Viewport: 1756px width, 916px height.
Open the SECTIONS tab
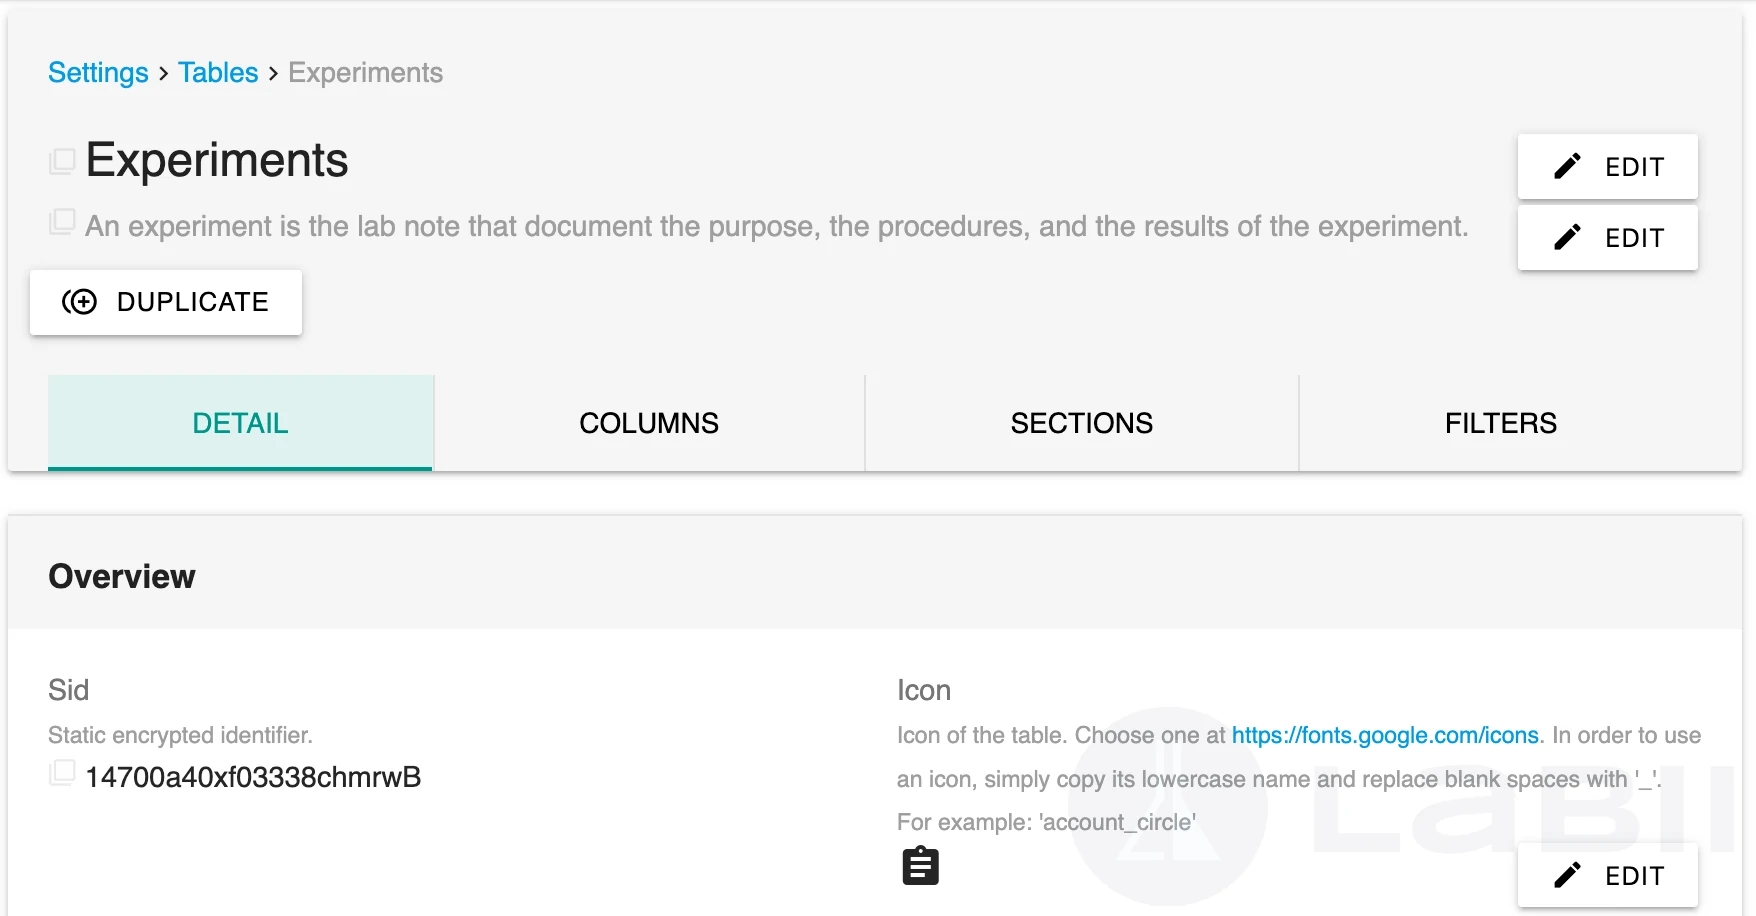[x=1081, y=423]
